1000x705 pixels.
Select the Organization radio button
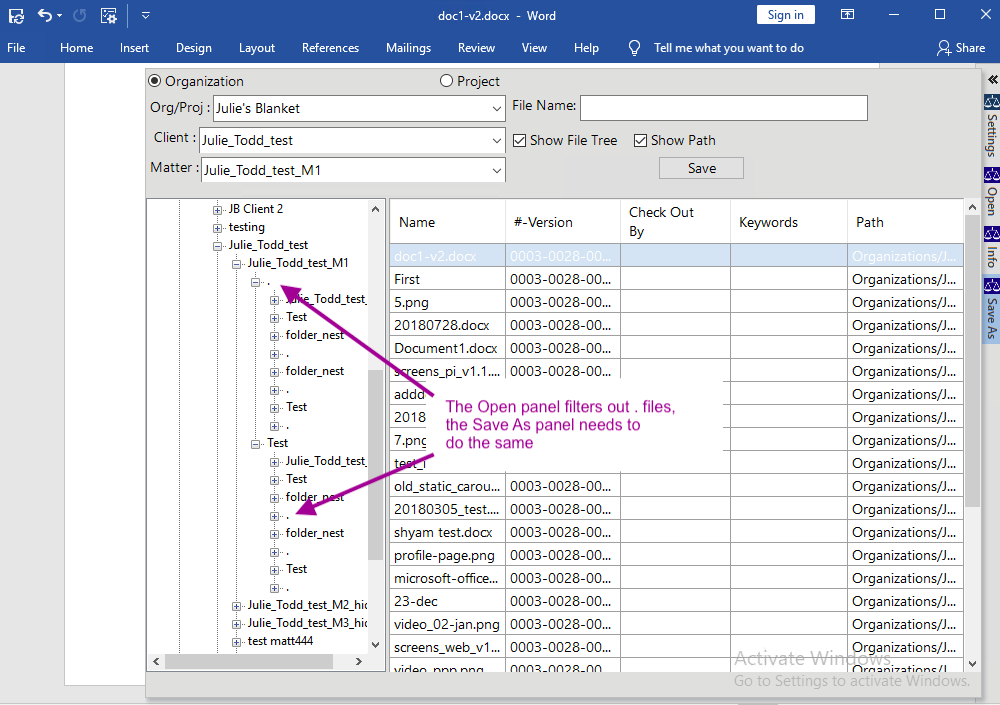[154, 81]
